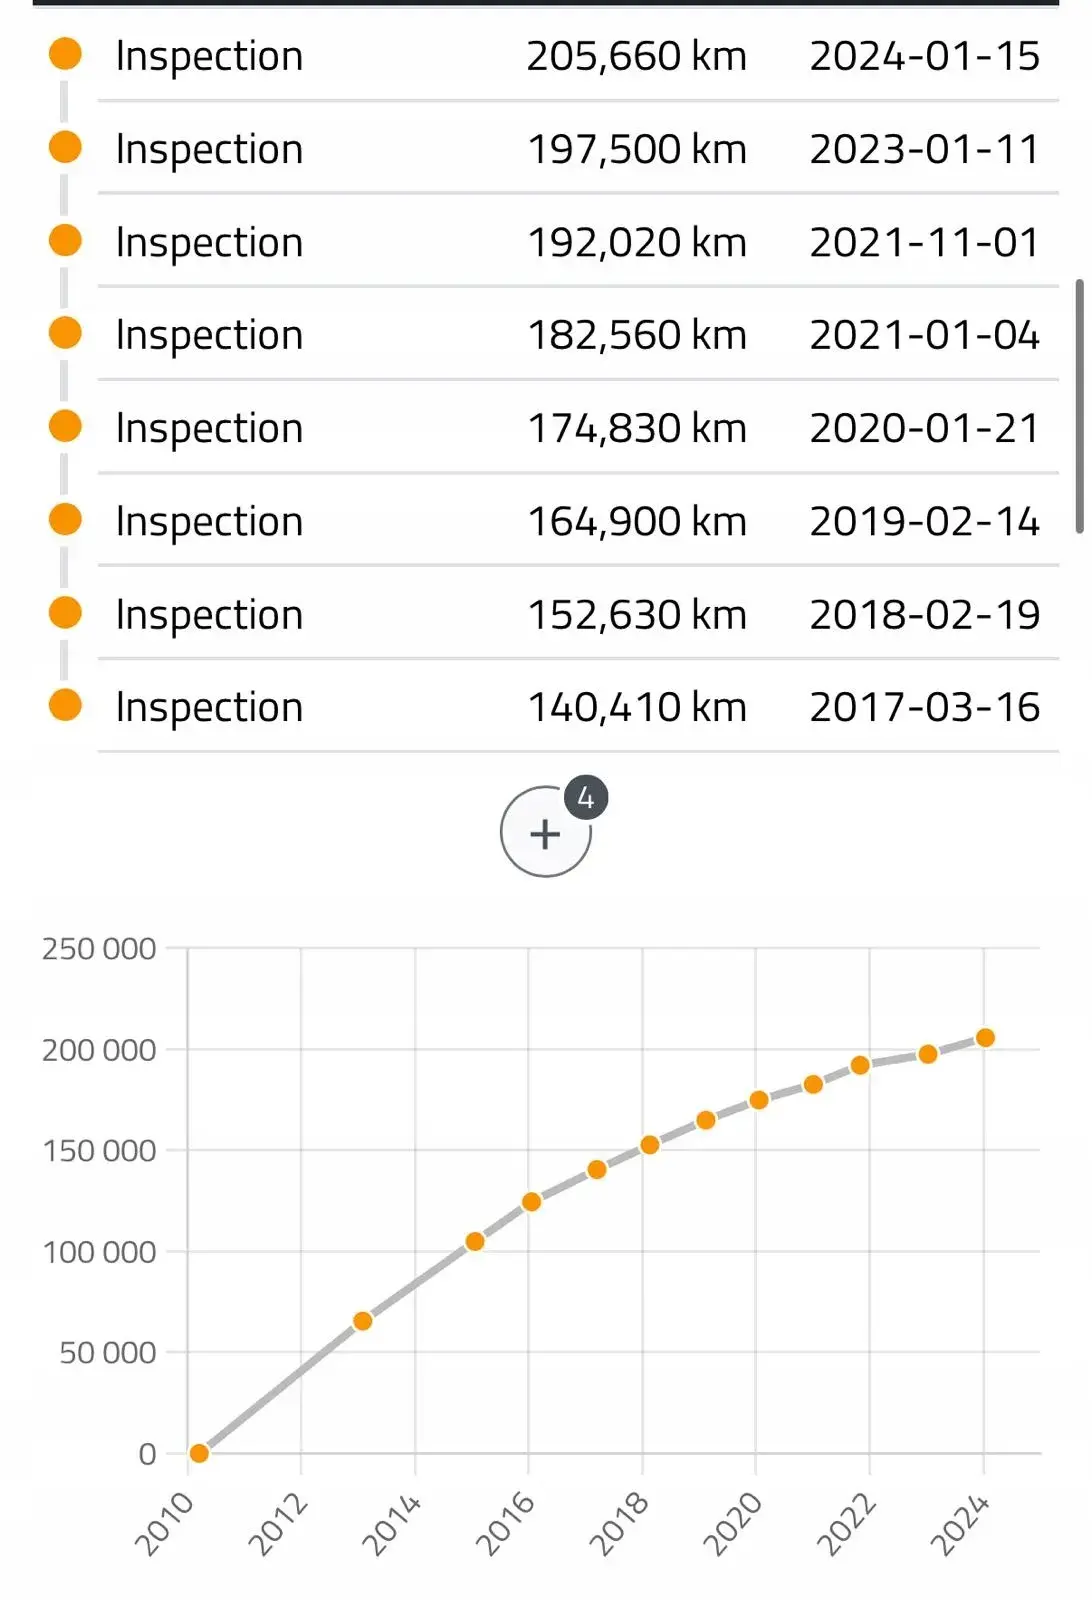
Task: Click the last chart point near 2024
Action: pyautogui.click(x=985, y=1038)
